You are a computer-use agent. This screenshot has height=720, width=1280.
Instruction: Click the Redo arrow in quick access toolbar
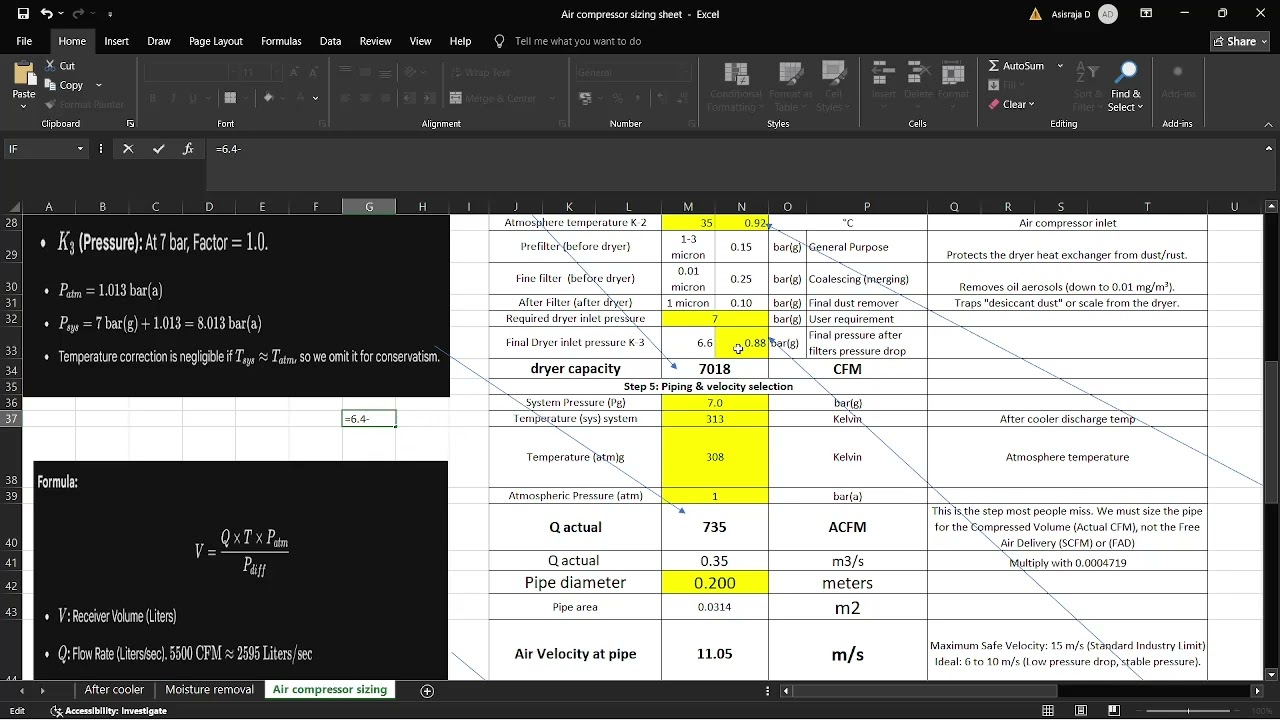(79, 14)
